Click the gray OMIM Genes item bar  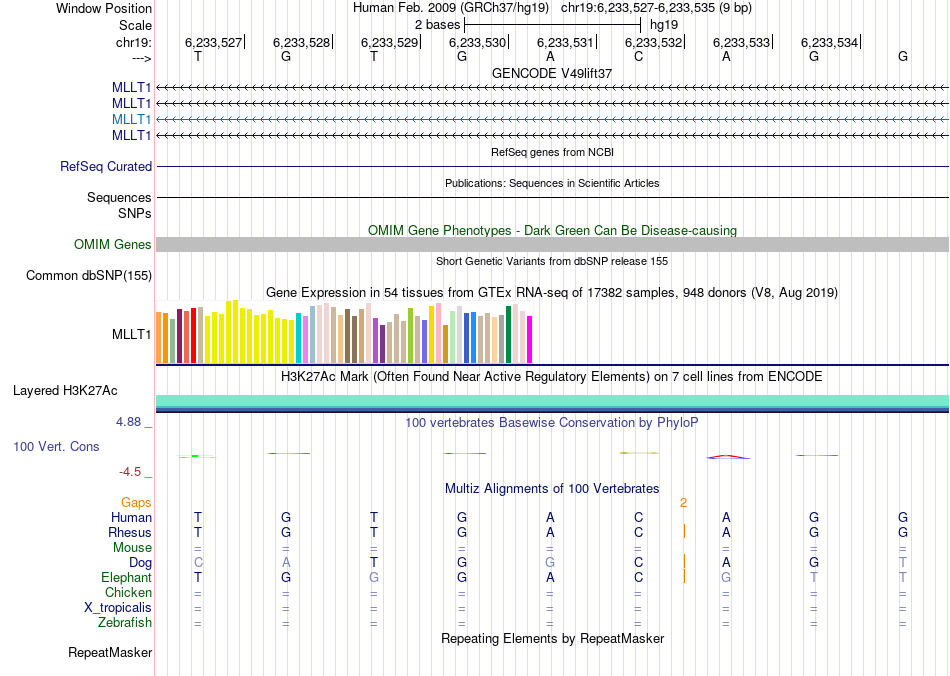click(552, 245)
